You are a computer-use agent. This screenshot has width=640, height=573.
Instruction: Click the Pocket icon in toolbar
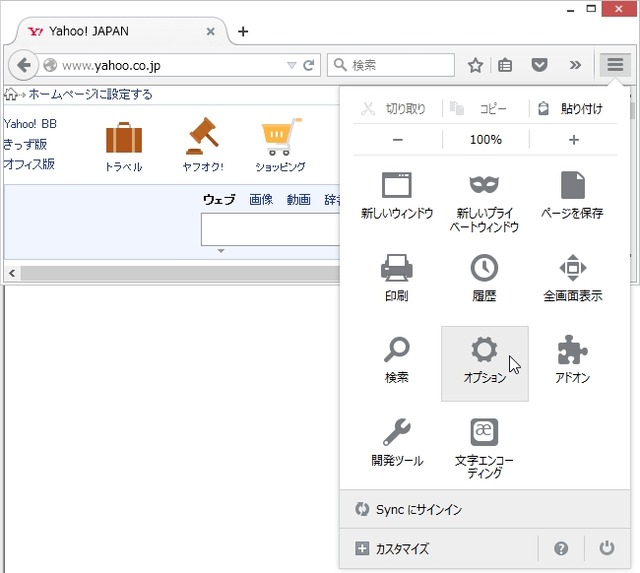(x=539, y=65)
